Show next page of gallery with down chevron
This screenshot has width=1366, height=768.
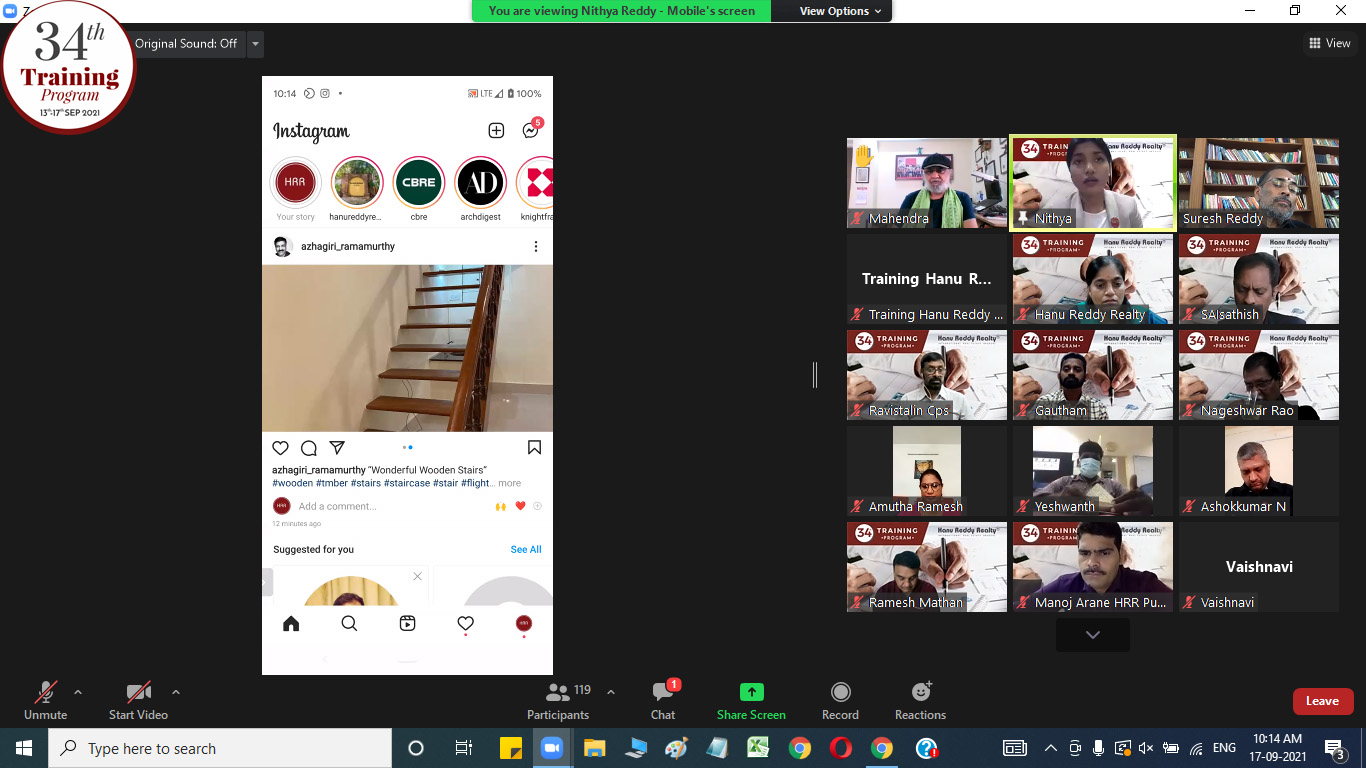click(x=1093, y=635)
